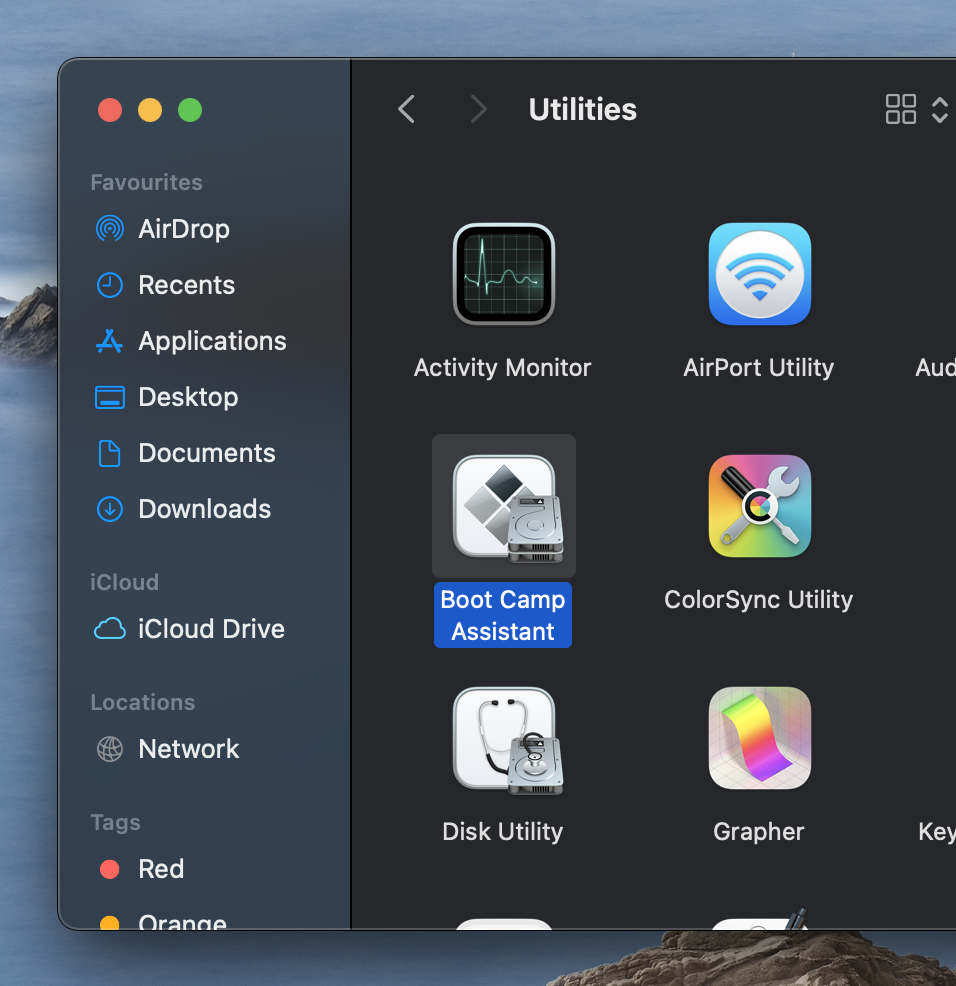Viewport: 956px width, 986px height.
Task: Click the Favourites section header
Action: tap(147, 182)
